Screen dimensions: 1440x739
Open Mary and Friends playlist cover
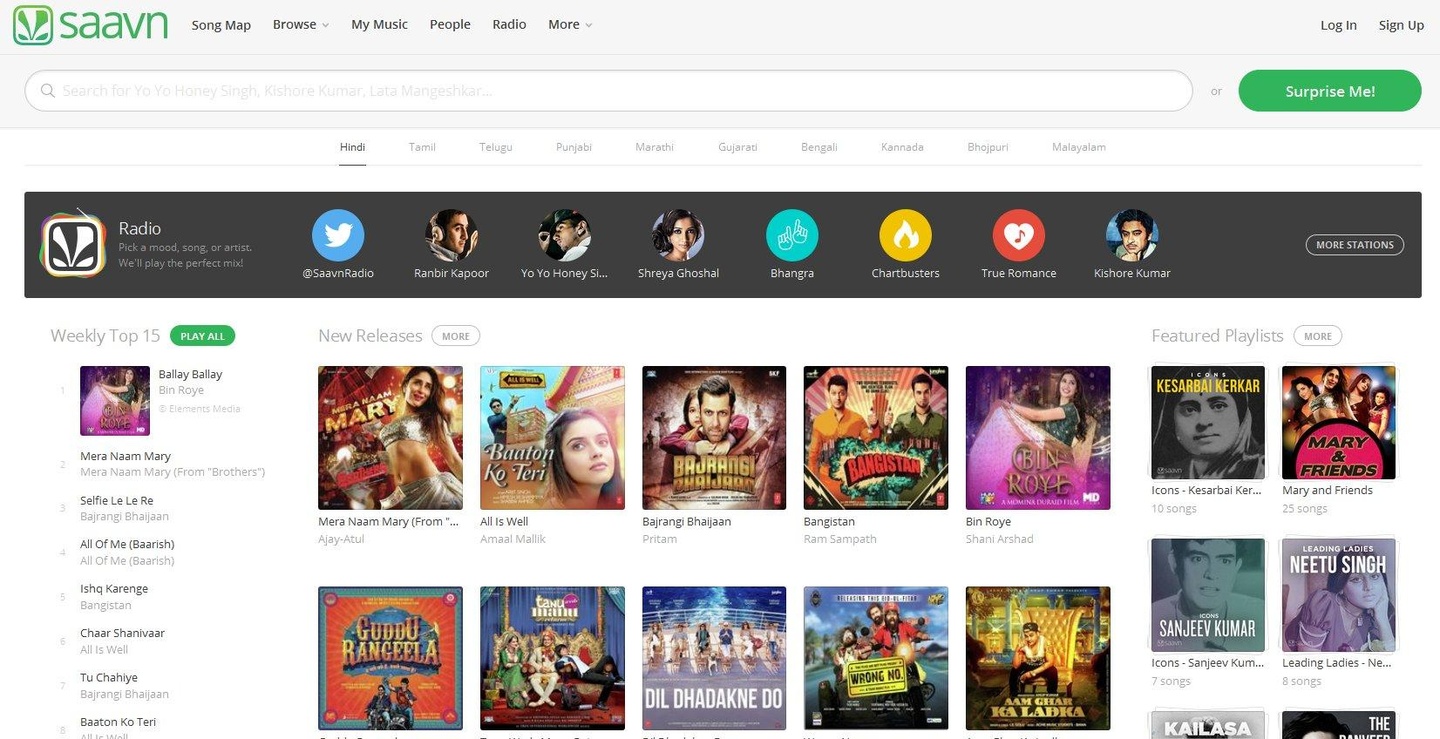[x=1339, y=423]
